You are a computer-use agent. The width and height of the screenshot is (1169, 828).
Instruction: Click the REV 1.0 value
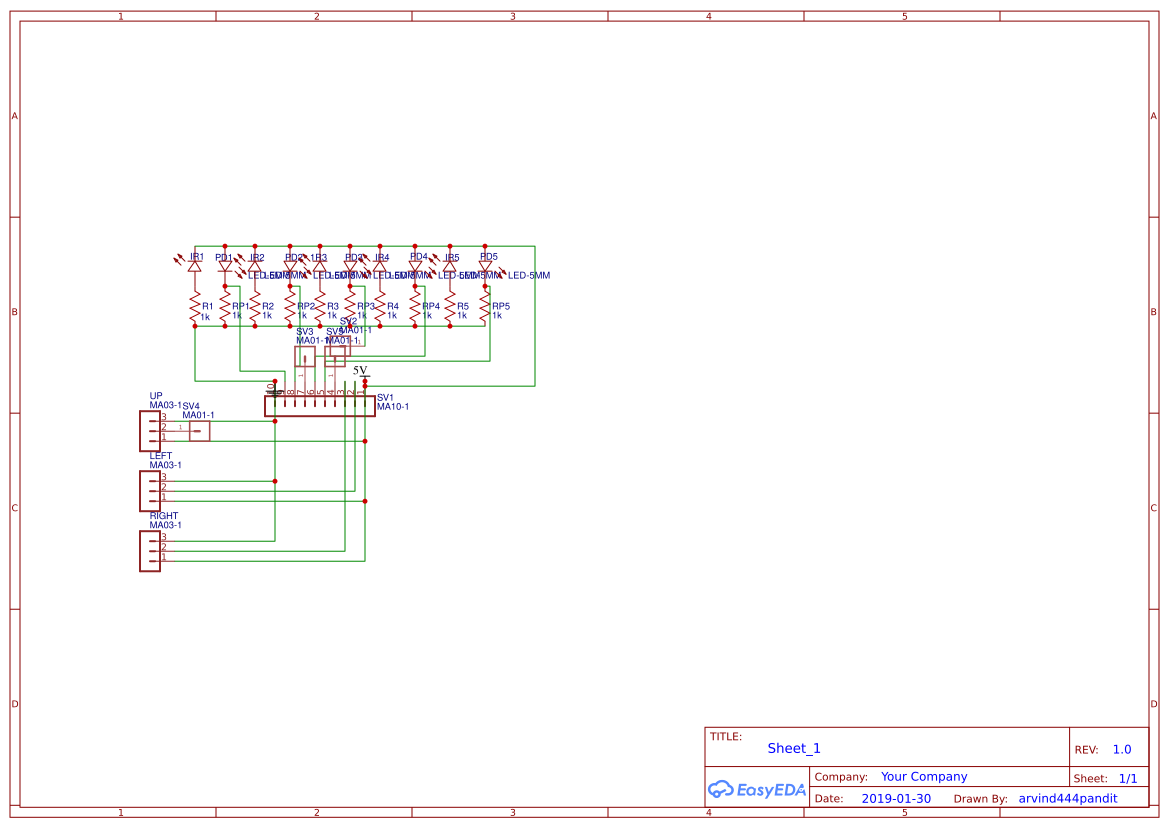click(1121, 749)
